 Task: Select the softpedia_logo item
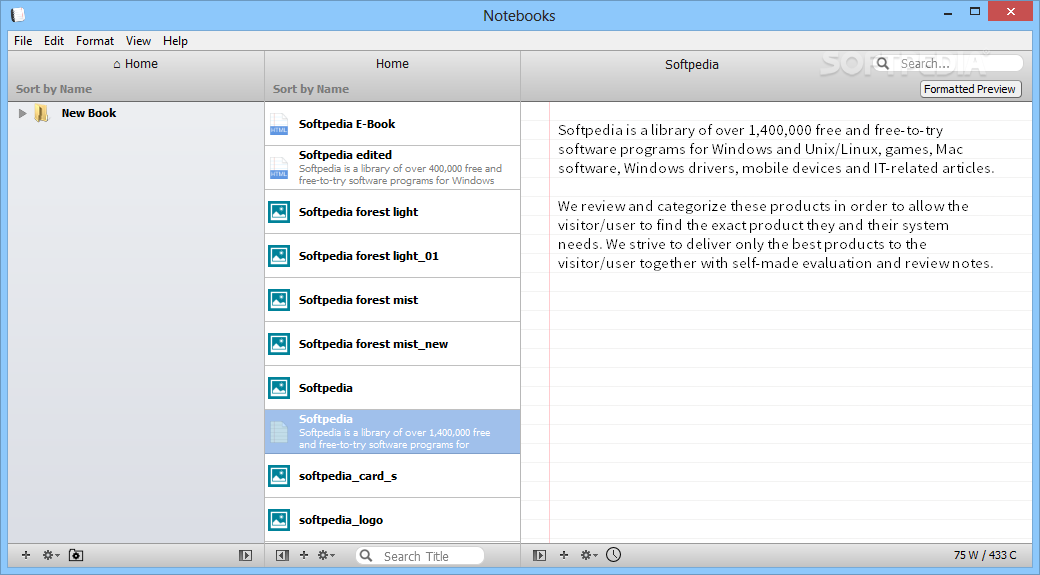393,520
